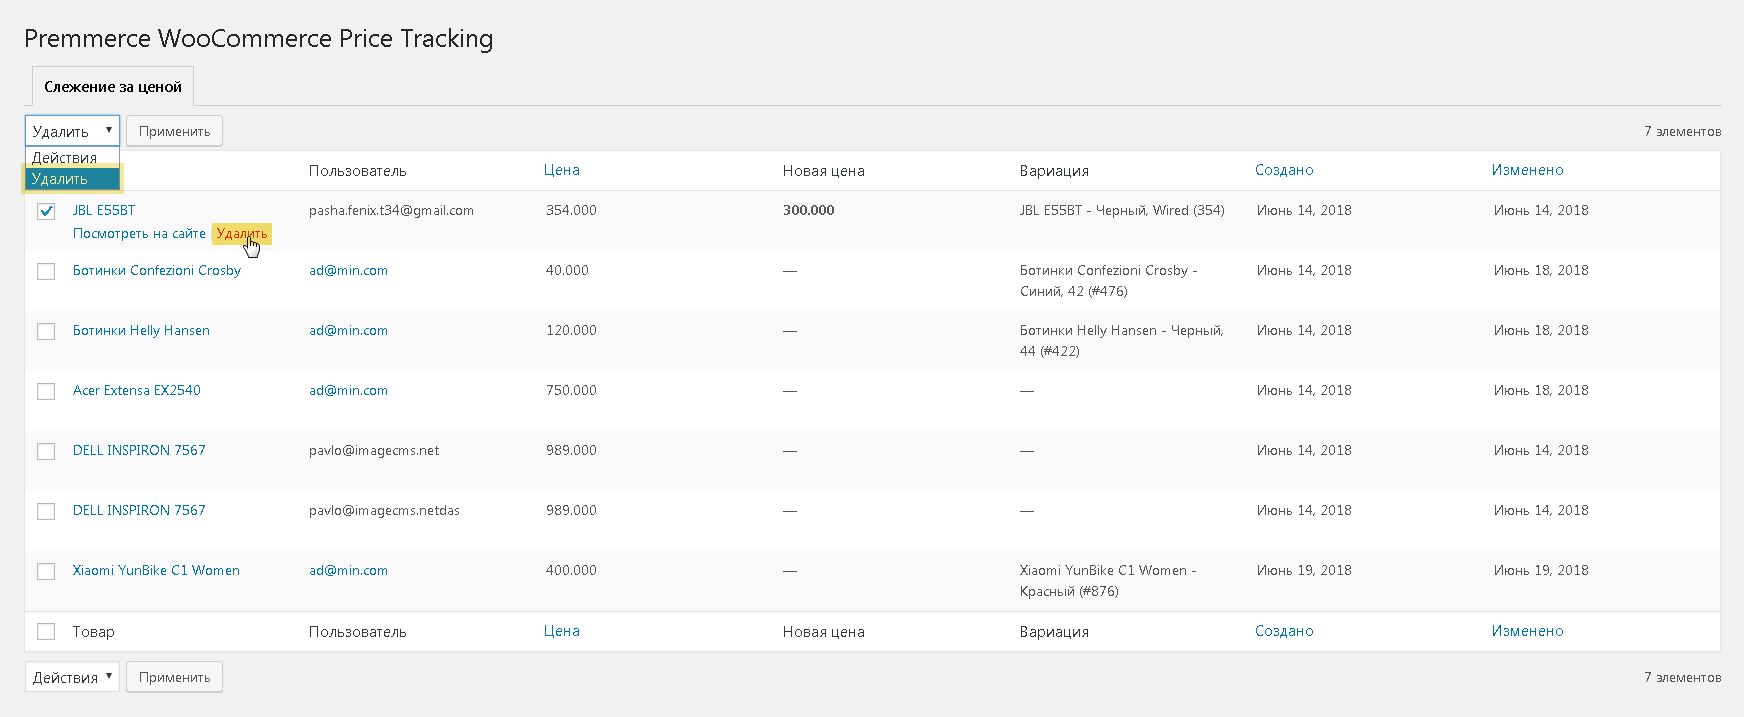Click the top Применить button

click(174, 131)
